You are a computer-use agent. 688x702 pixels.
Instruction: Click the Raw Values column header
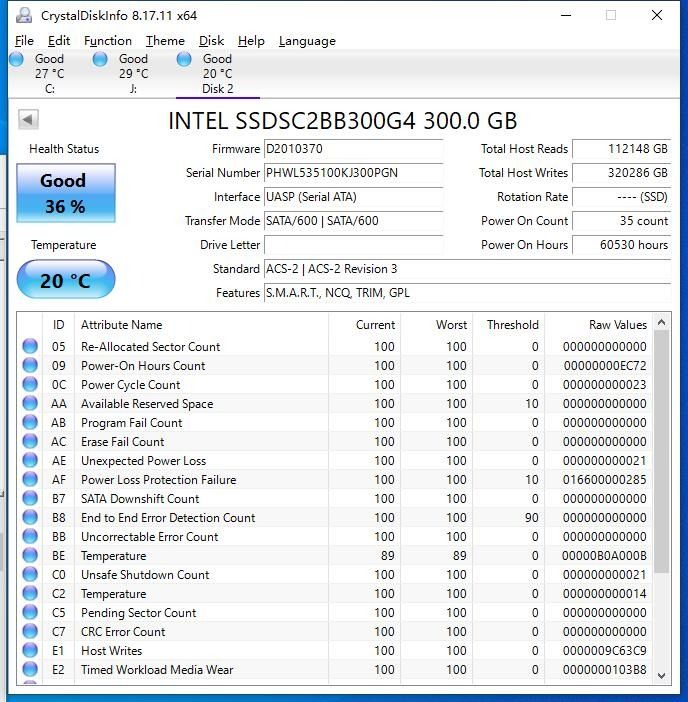[598, 325]
